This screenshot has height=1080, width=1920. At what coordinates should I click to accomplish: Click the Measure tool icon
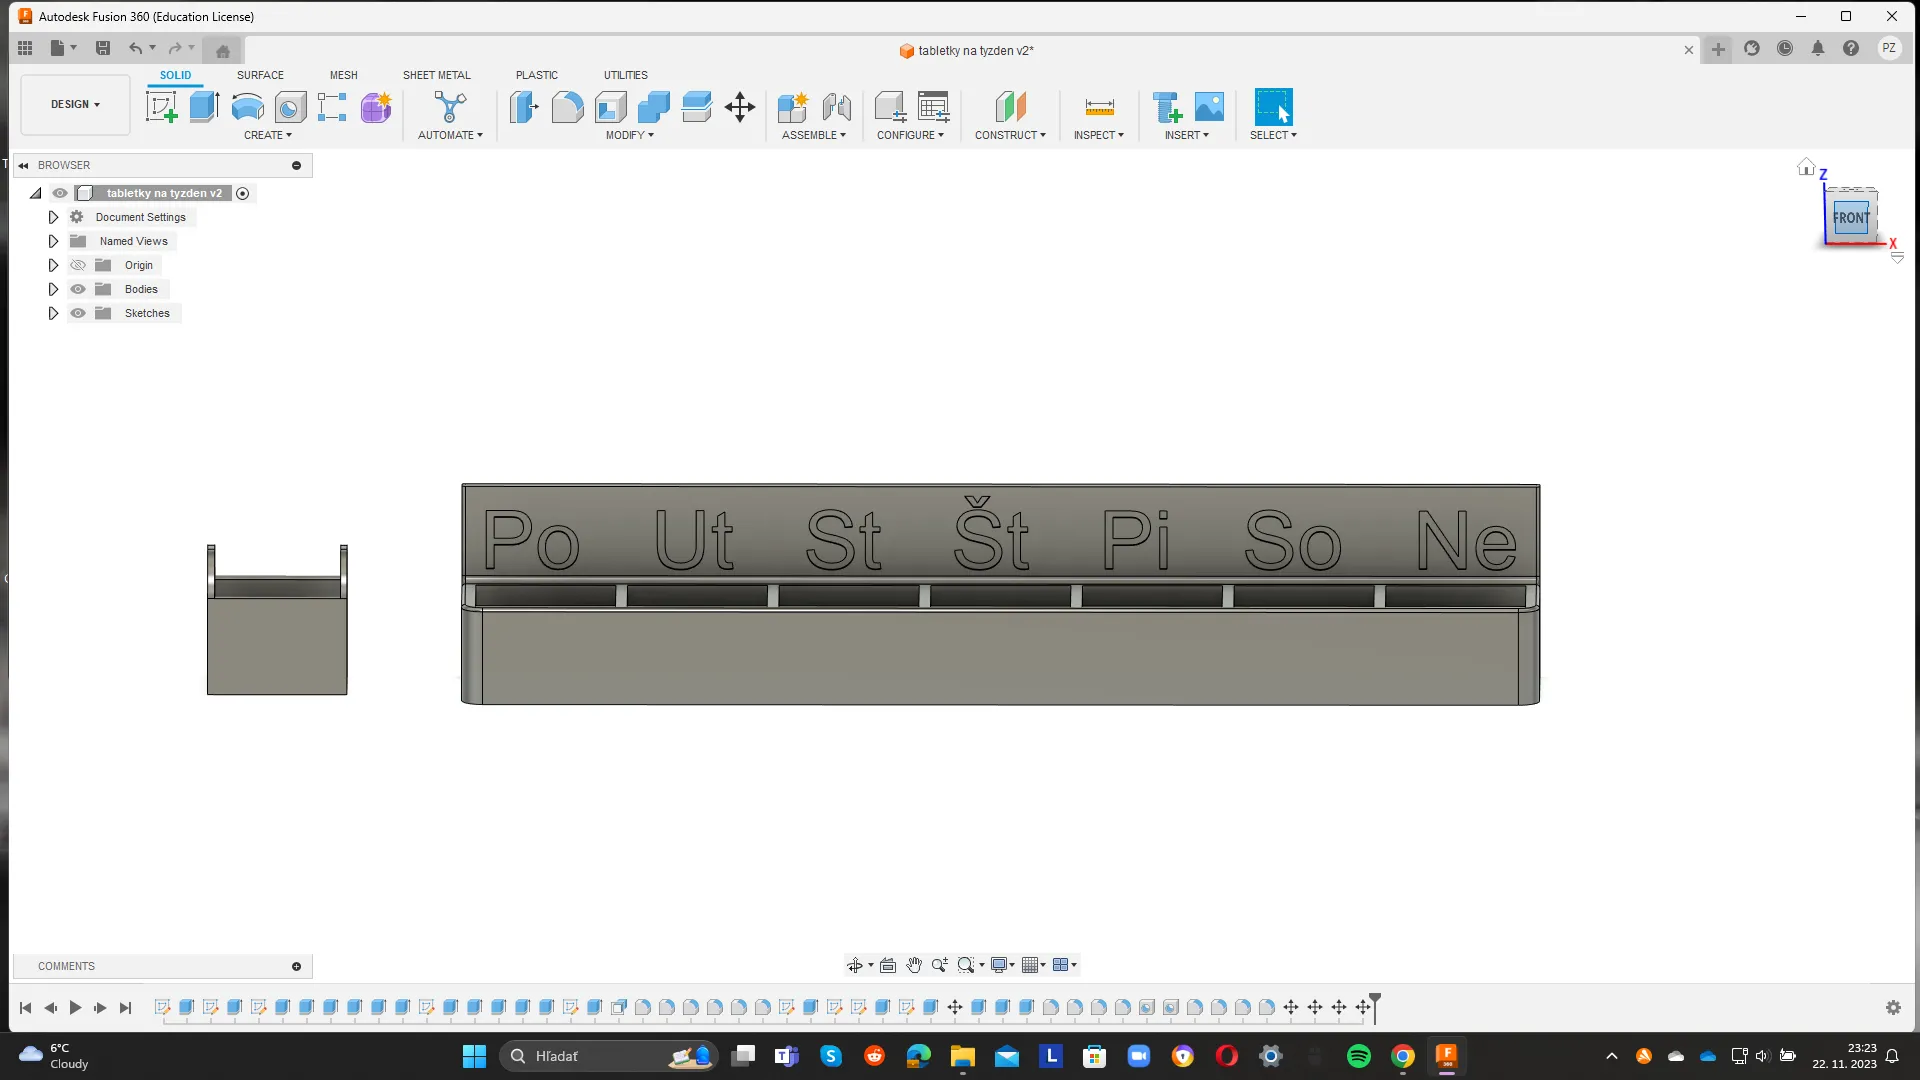tap(1099, 107)
